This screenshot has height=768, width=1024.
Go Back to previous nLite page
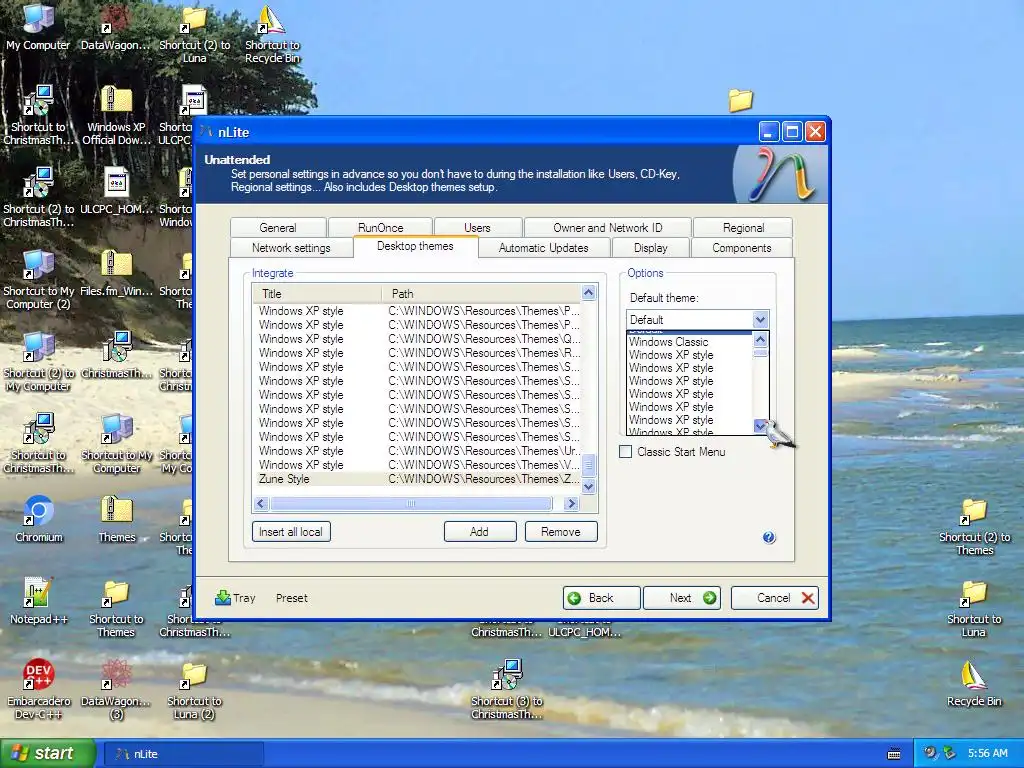click(x=601, y=598)
